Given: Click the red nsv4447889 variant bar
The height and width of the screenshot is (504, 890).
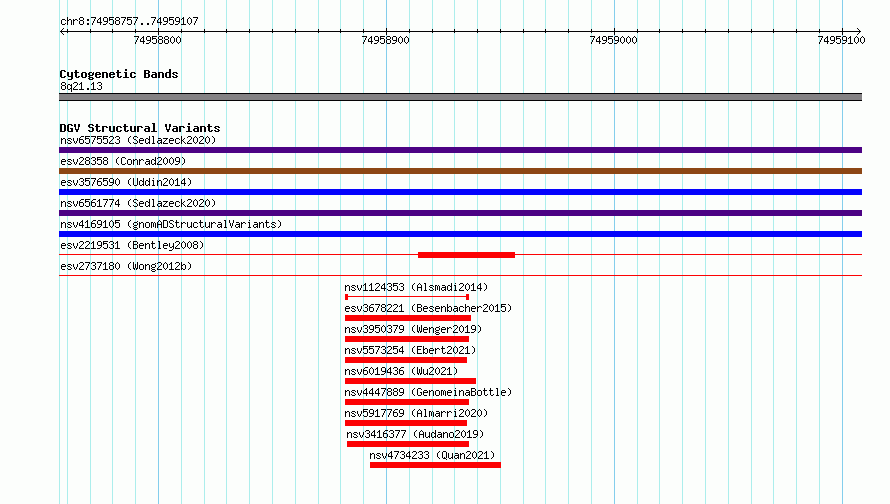Looking at the screenshot, I should [x=407, y=402].
